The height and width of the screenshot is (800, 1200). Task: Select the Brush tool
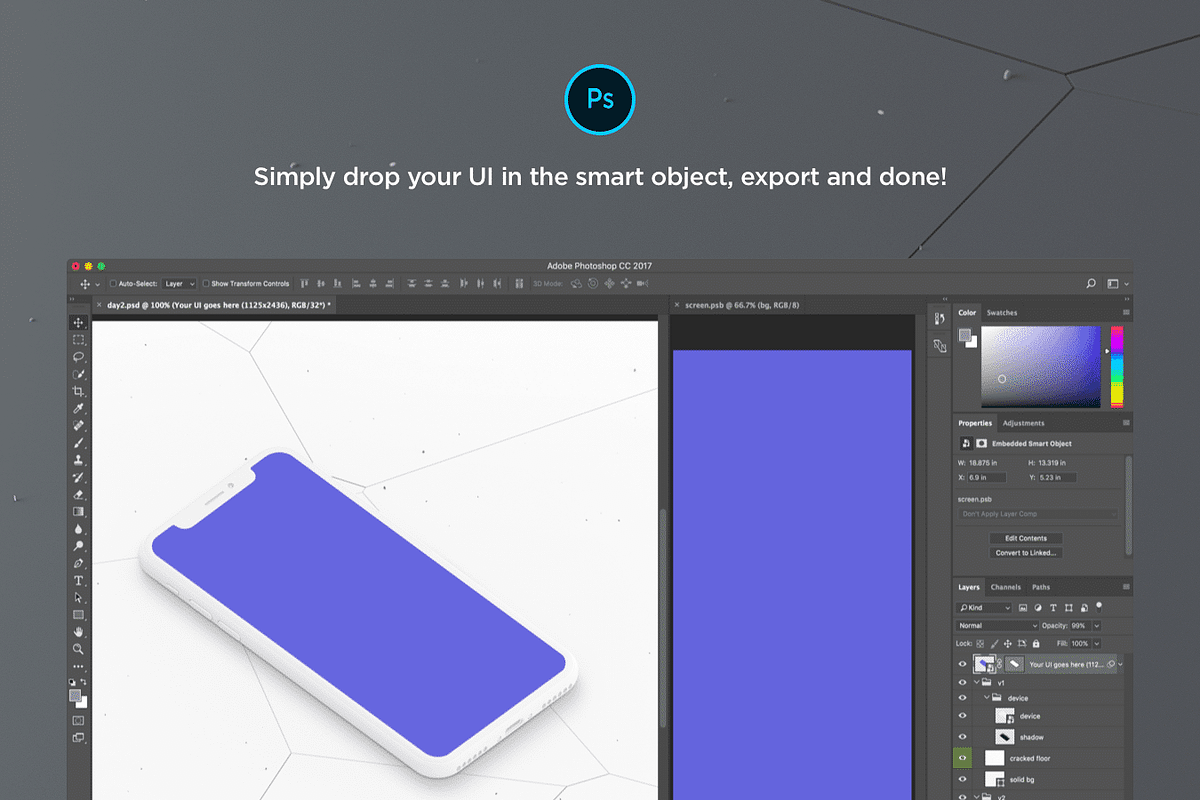tap(78, 442)
